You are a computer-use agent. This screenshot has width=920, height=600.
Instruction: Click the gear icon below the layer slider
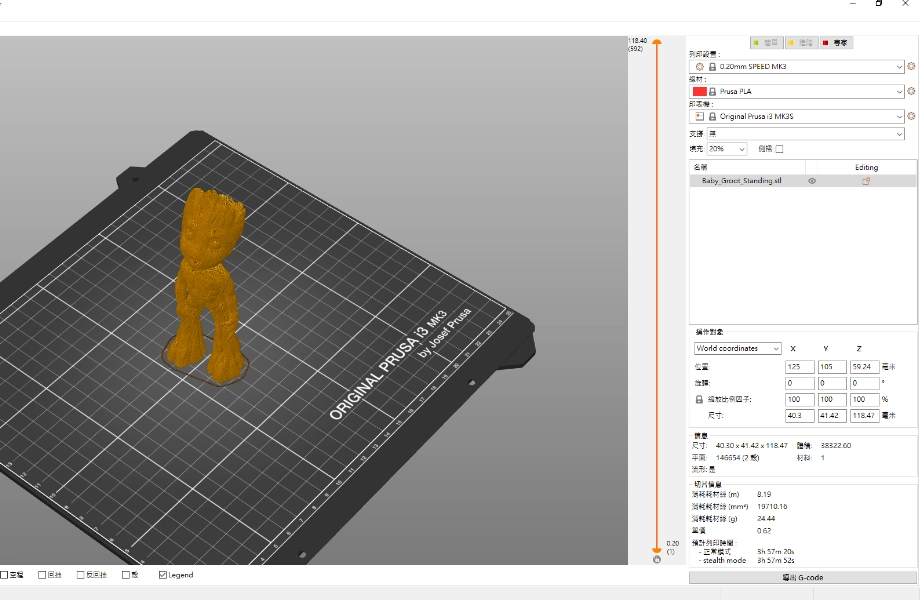tap(657, 560)
